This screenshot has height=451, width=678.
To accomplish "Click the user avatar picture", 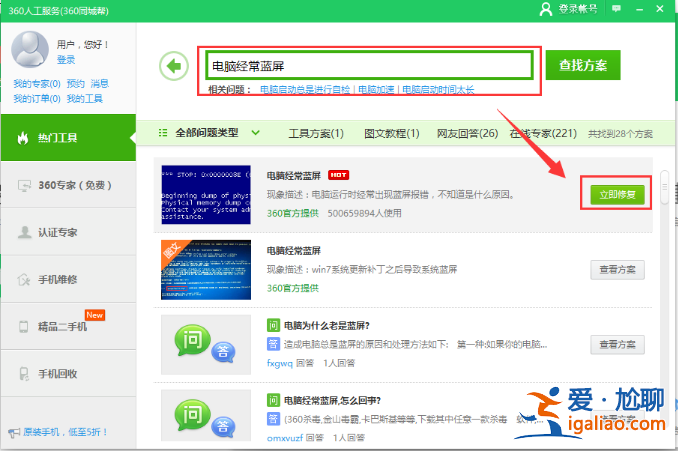I will point(30,49).
